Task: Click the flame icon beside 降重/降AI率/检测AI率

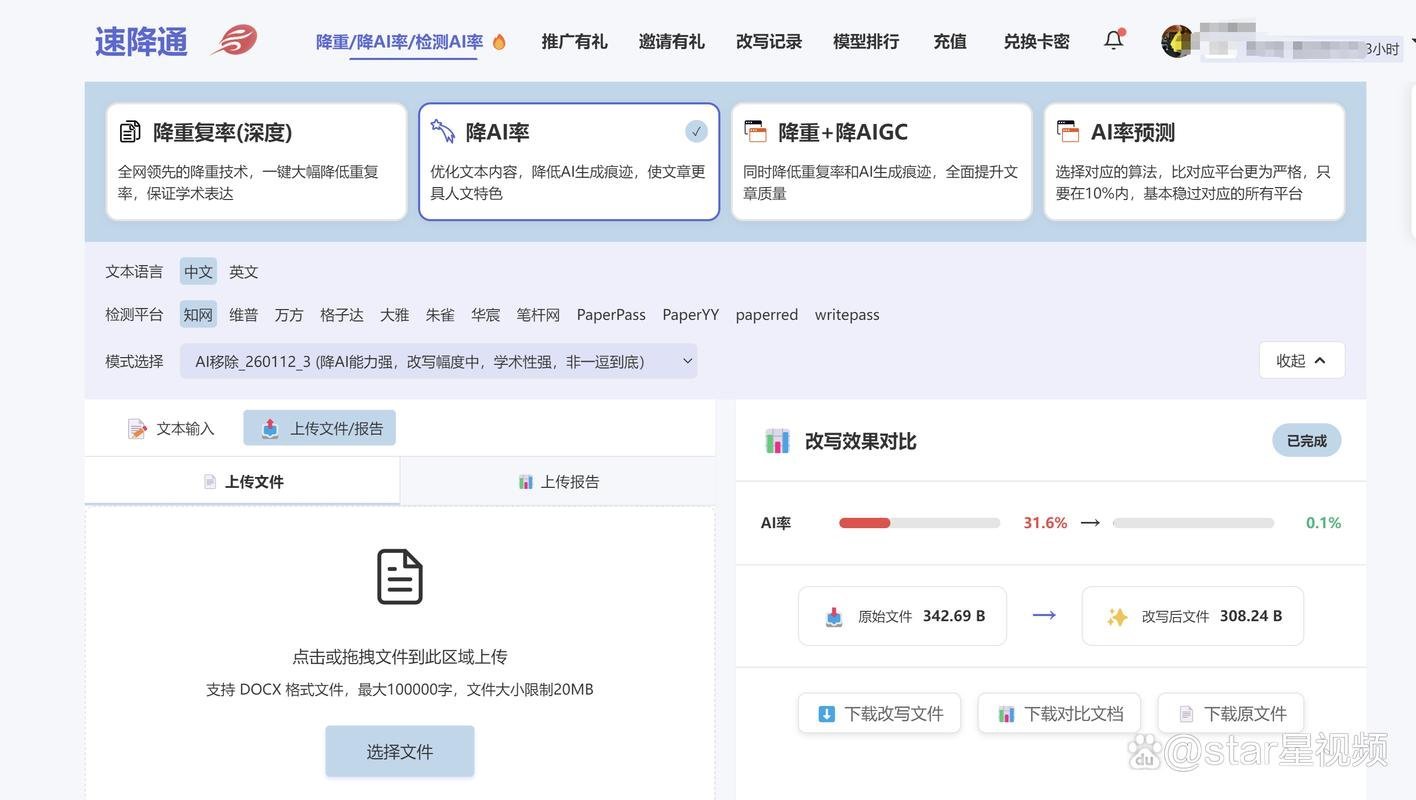Action: coord(499,42)
